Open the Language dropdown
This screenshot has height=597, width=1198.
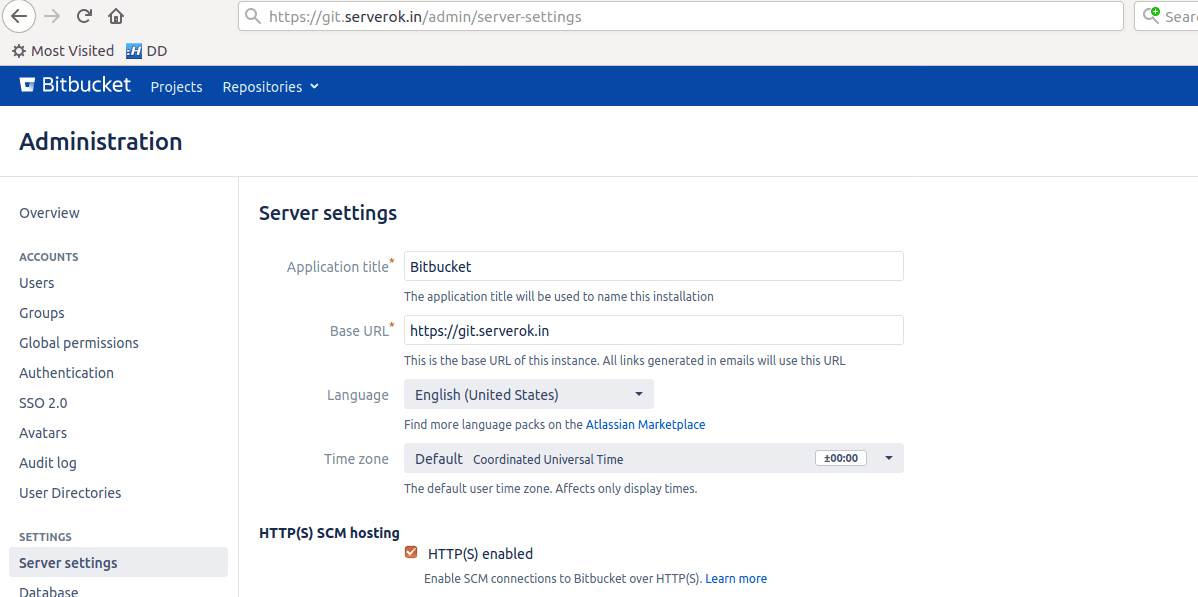coord(528,394)
